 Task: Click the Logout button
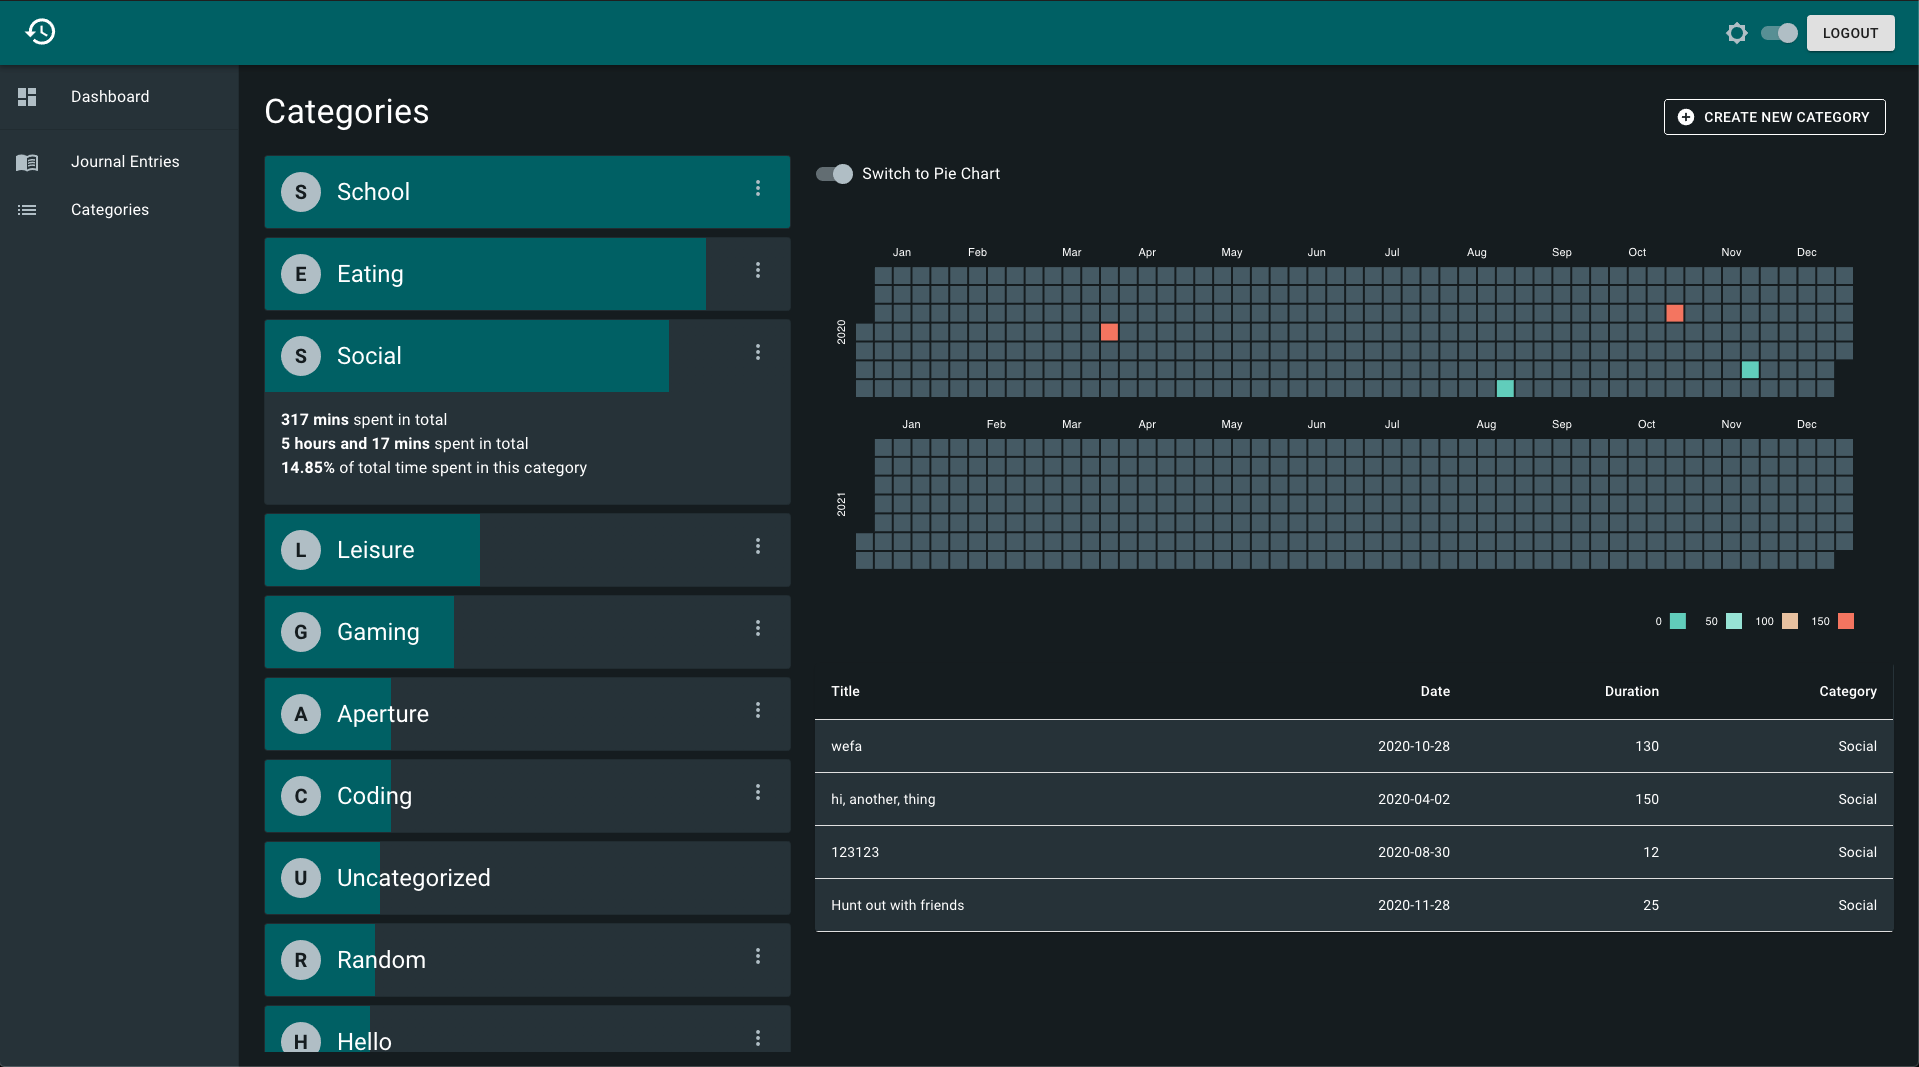pyautogui.click(x=1850, y=33)
